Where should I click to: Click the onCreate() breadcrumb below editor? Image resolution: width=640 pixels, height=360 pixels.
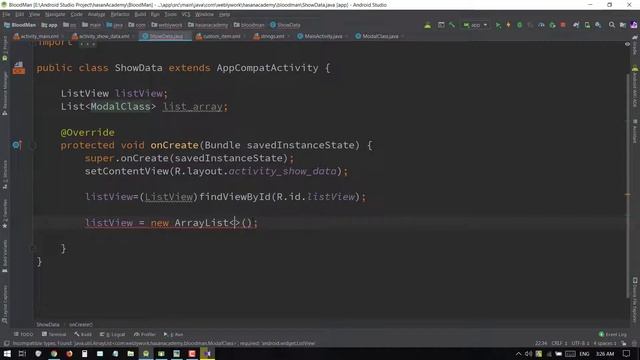[x=81, y=325]
